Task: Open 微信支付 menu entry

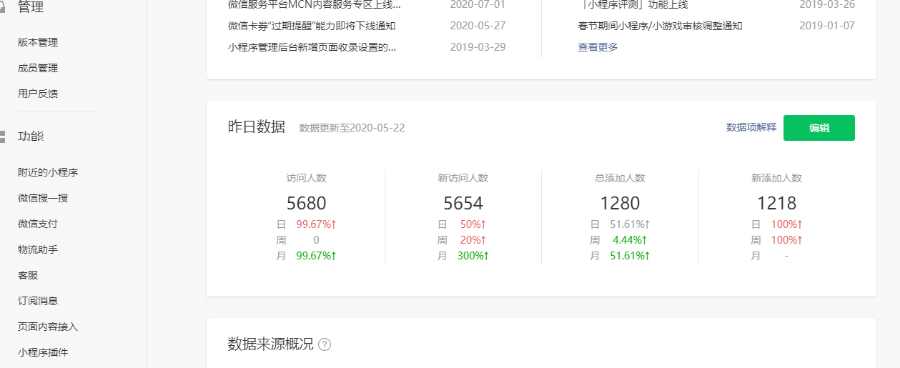Action: coord(38,224)
